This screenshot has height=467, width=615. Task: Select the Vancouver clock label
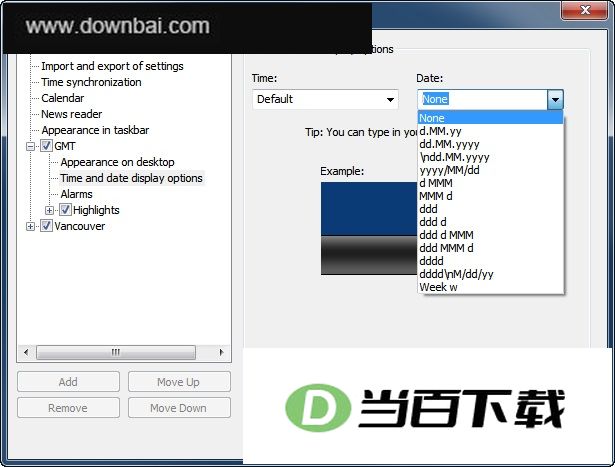coord(80,226)
